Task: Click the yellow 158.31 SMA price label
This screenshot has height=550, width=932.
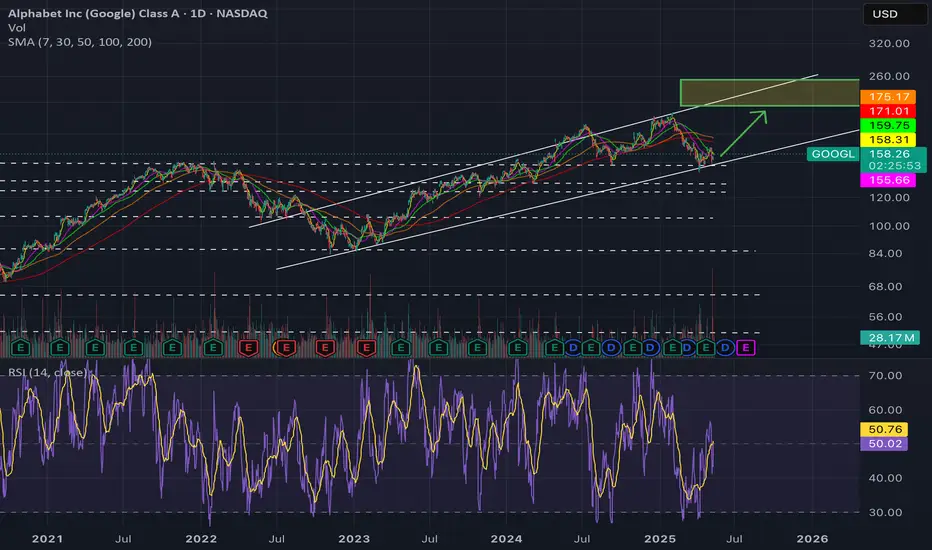Action: [888, 140]
